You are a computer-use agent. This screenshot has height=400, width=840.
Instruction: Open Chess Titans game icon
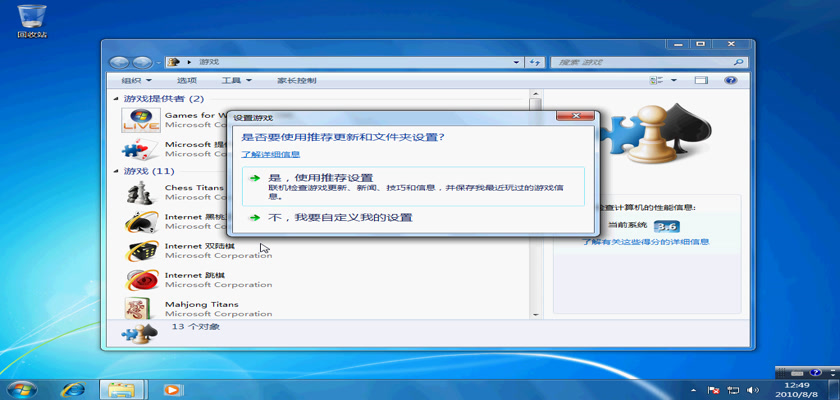139,192
